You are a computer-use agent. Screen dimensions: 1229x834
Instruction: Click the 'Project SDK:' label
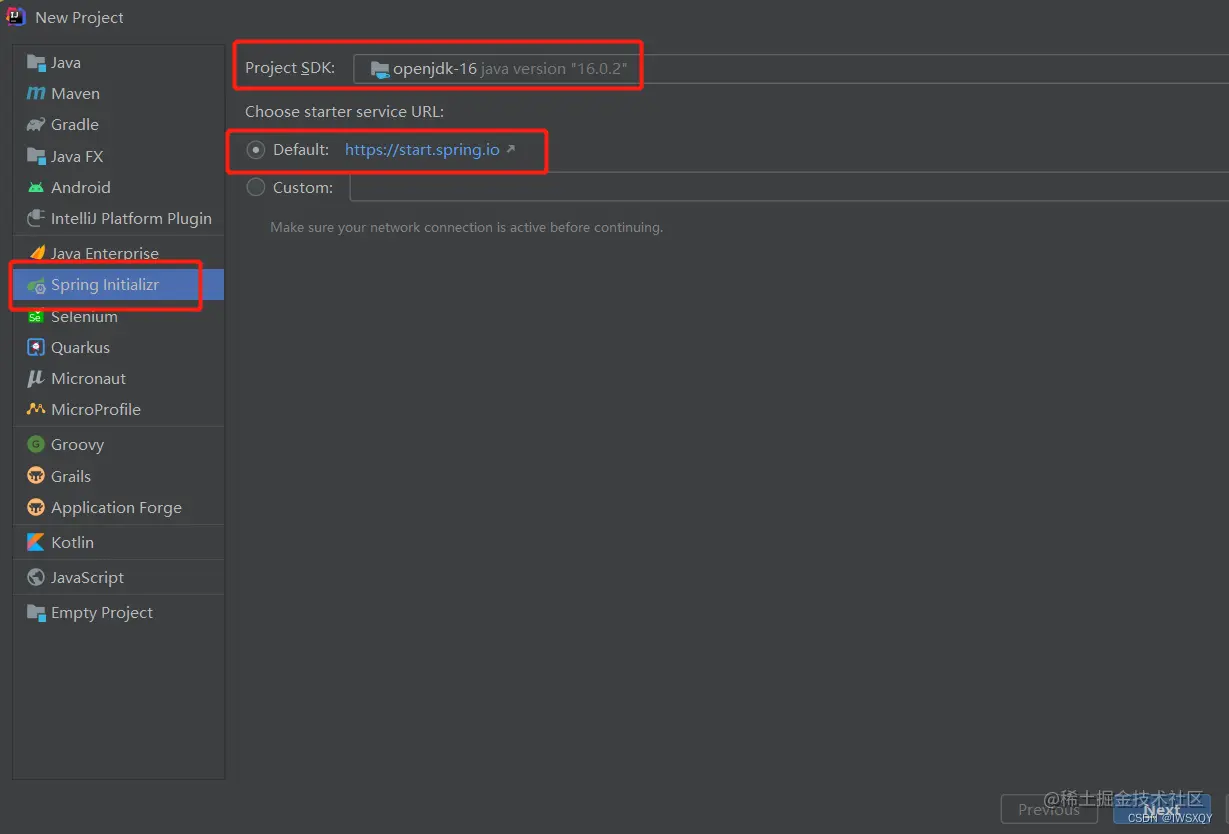(290, 68)
